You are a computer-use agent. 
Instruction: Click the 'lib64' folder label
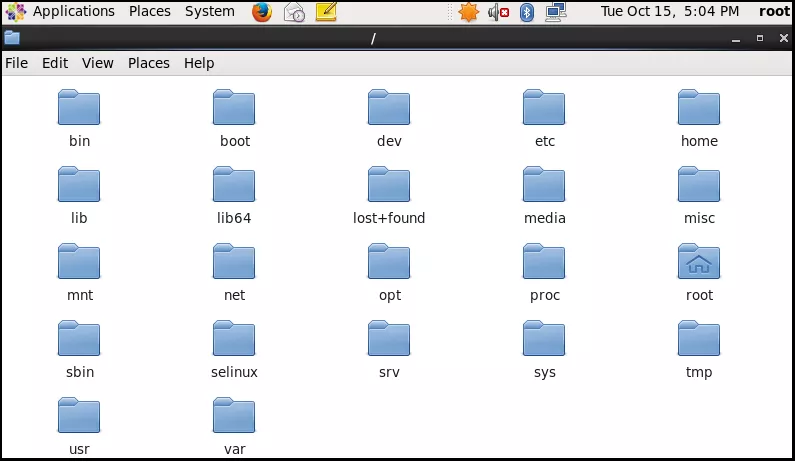(234, 218)
